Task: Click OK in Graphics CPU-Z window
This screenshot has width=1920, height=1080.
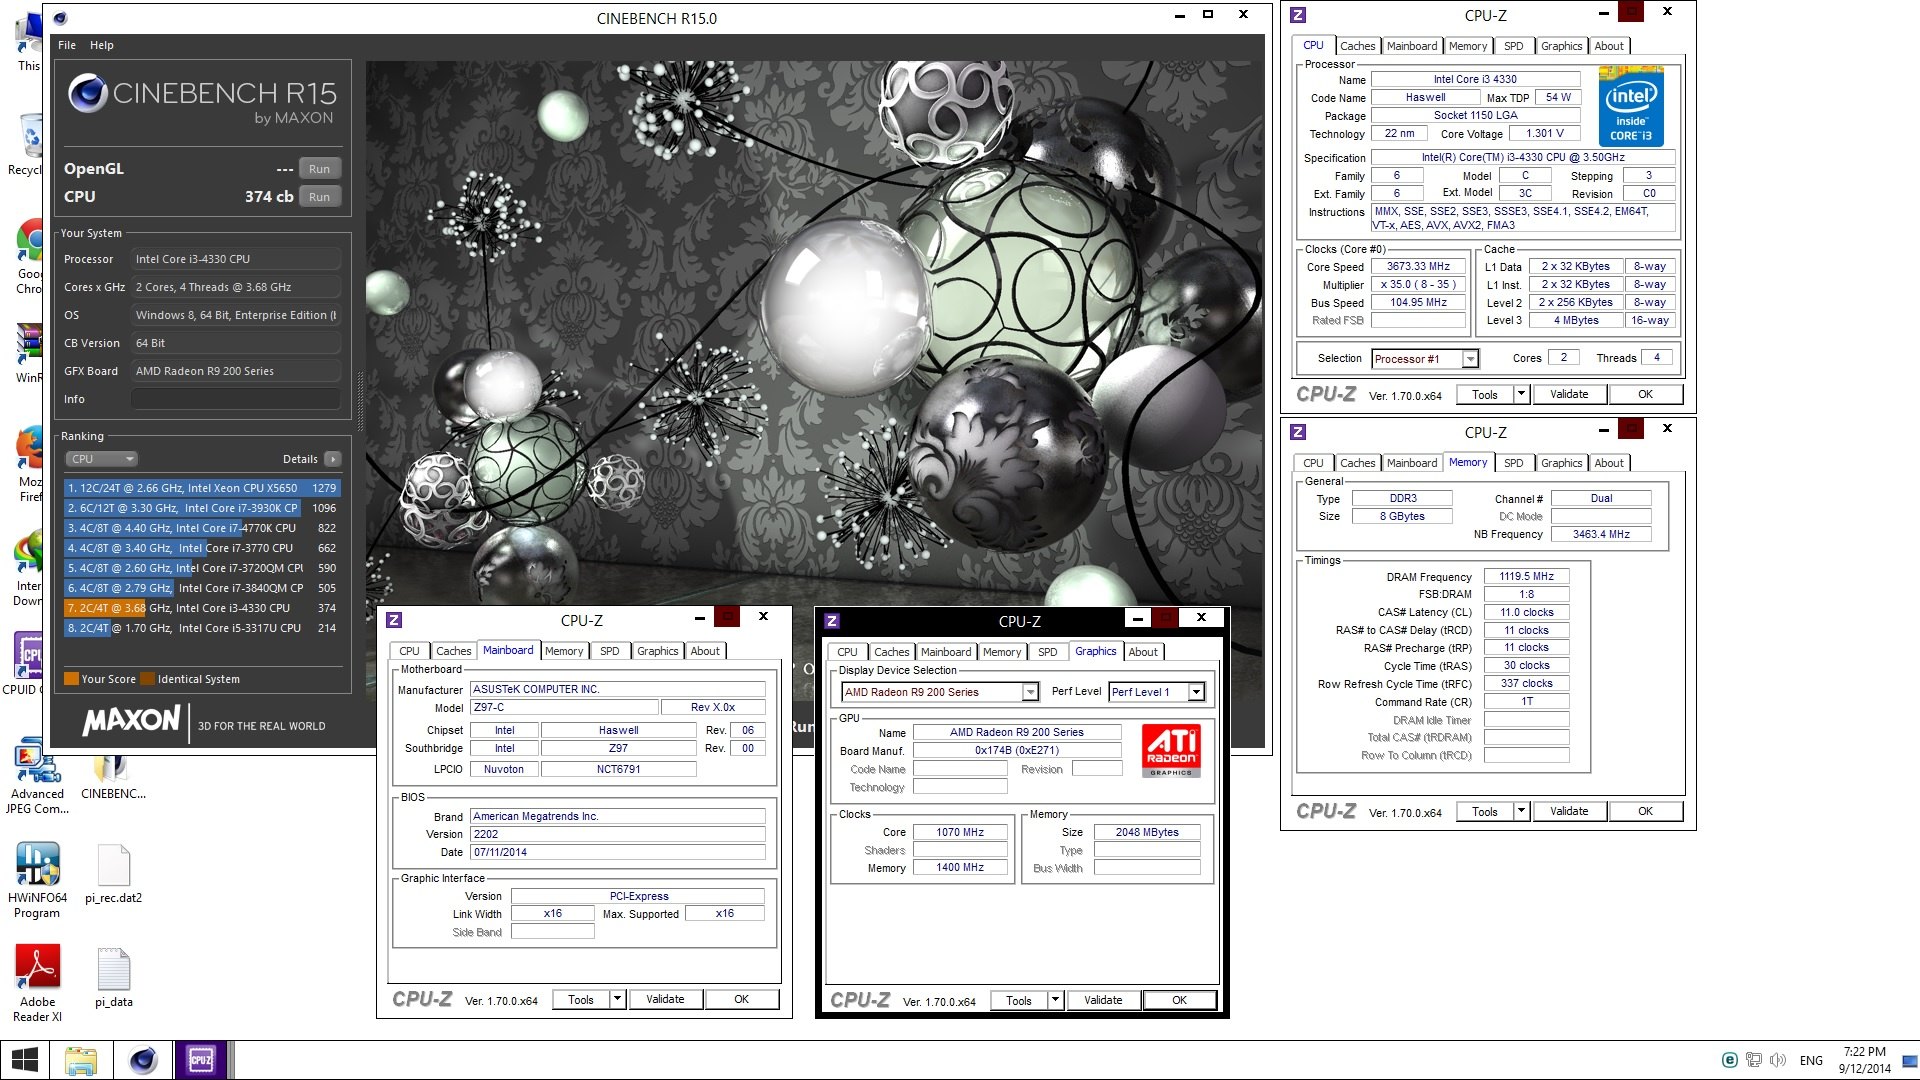Action: [x=1179, y=1000]
